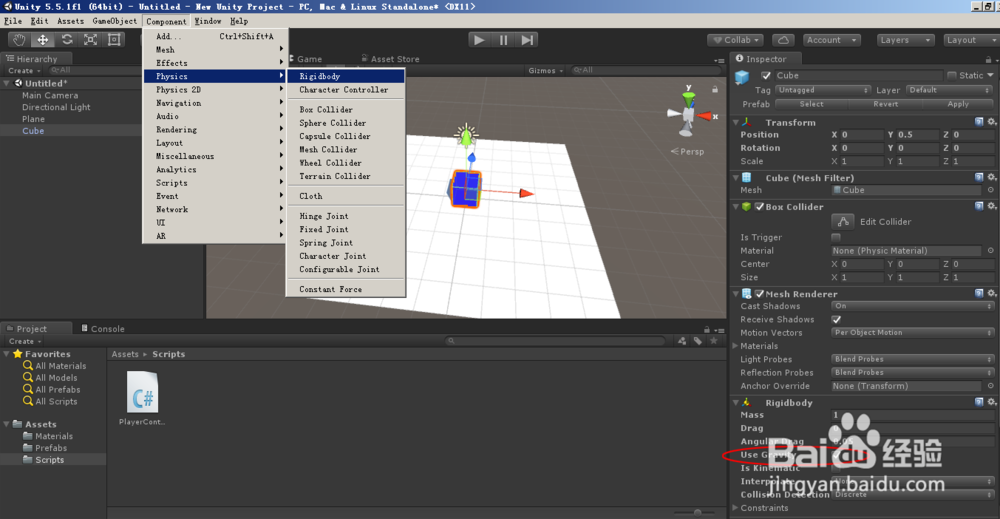
Task: Collapse the Transform component
Action: (x=736, y=122)
